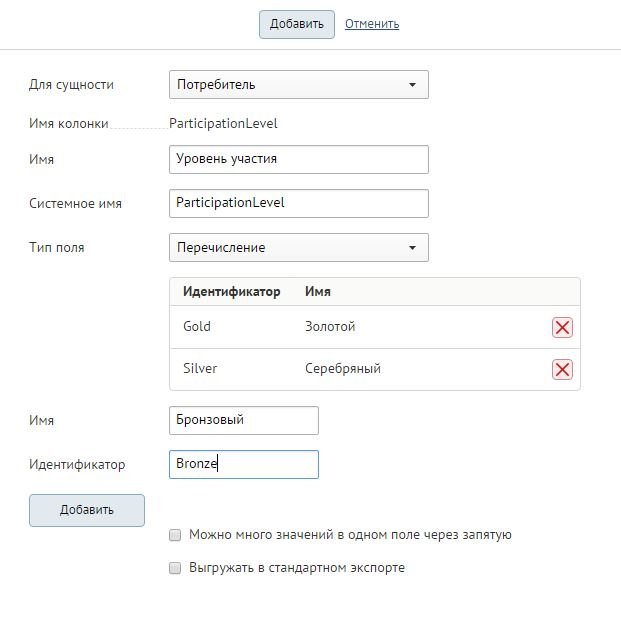Screen dimensions: 621x620
Task: Focus the name field Уровень участия
Action: [299, 159]
